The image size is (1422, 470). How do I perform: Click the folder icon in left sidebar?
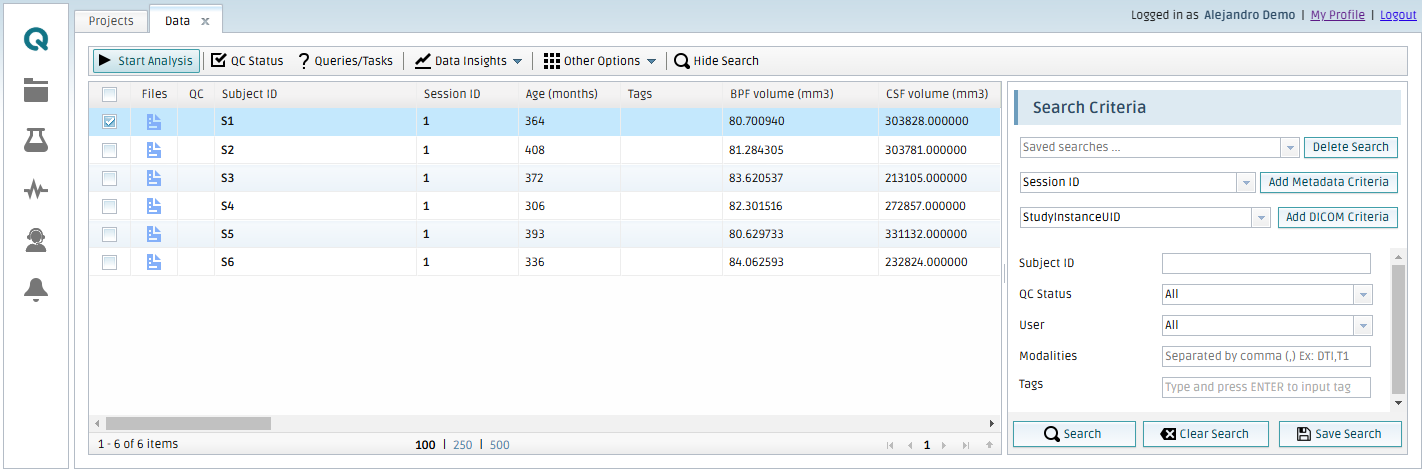tap(36, 91)
